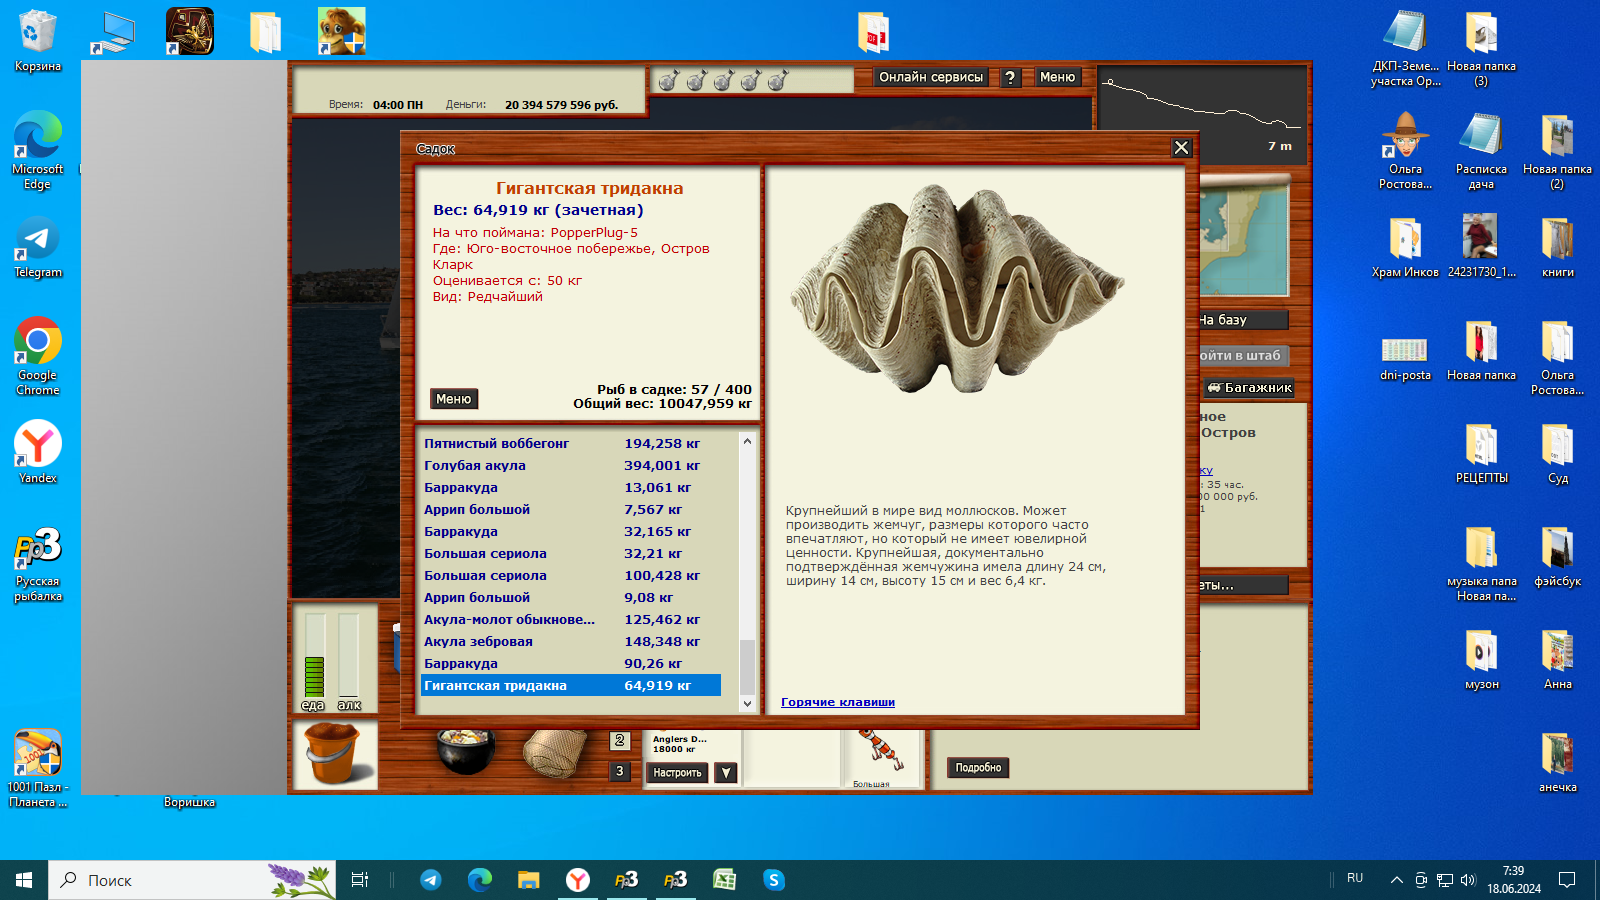1600x900 pixels.
Task: Select Большая сериола 100,428 кг row
Action: tap(571, 575)
